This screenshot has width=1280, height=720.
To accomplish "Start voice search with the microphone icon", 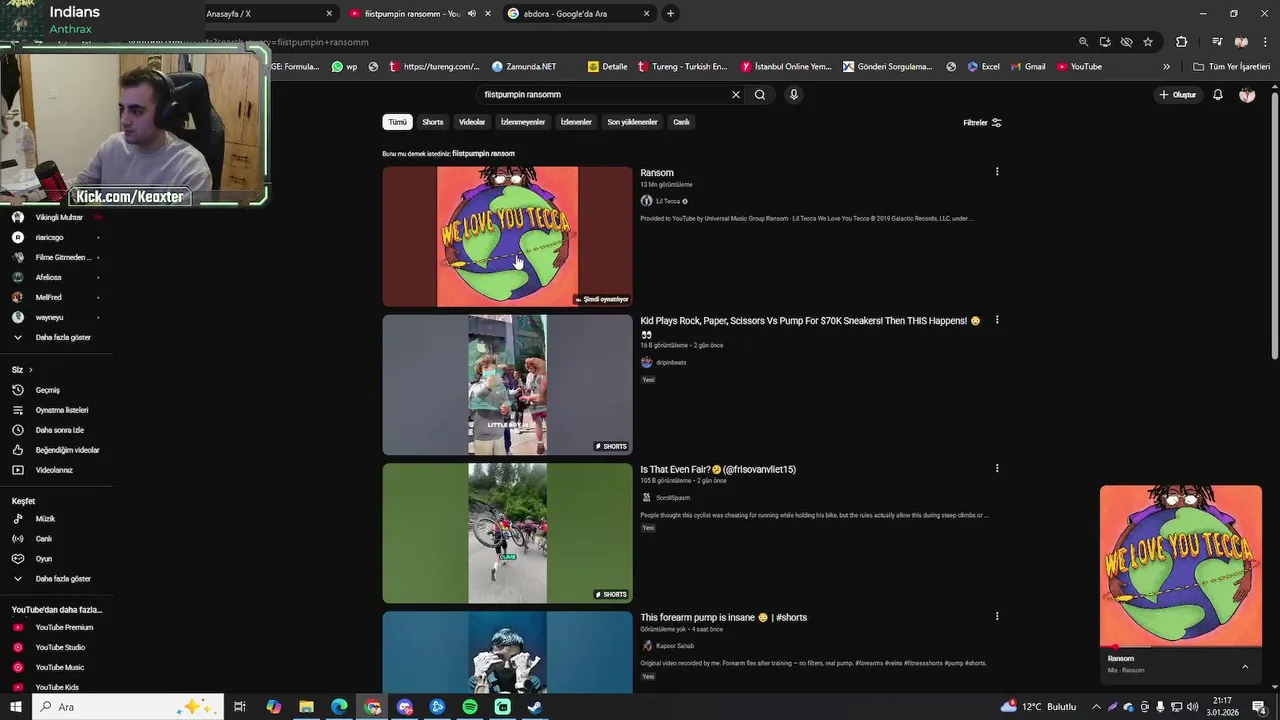I will click(x=794, y=95).
